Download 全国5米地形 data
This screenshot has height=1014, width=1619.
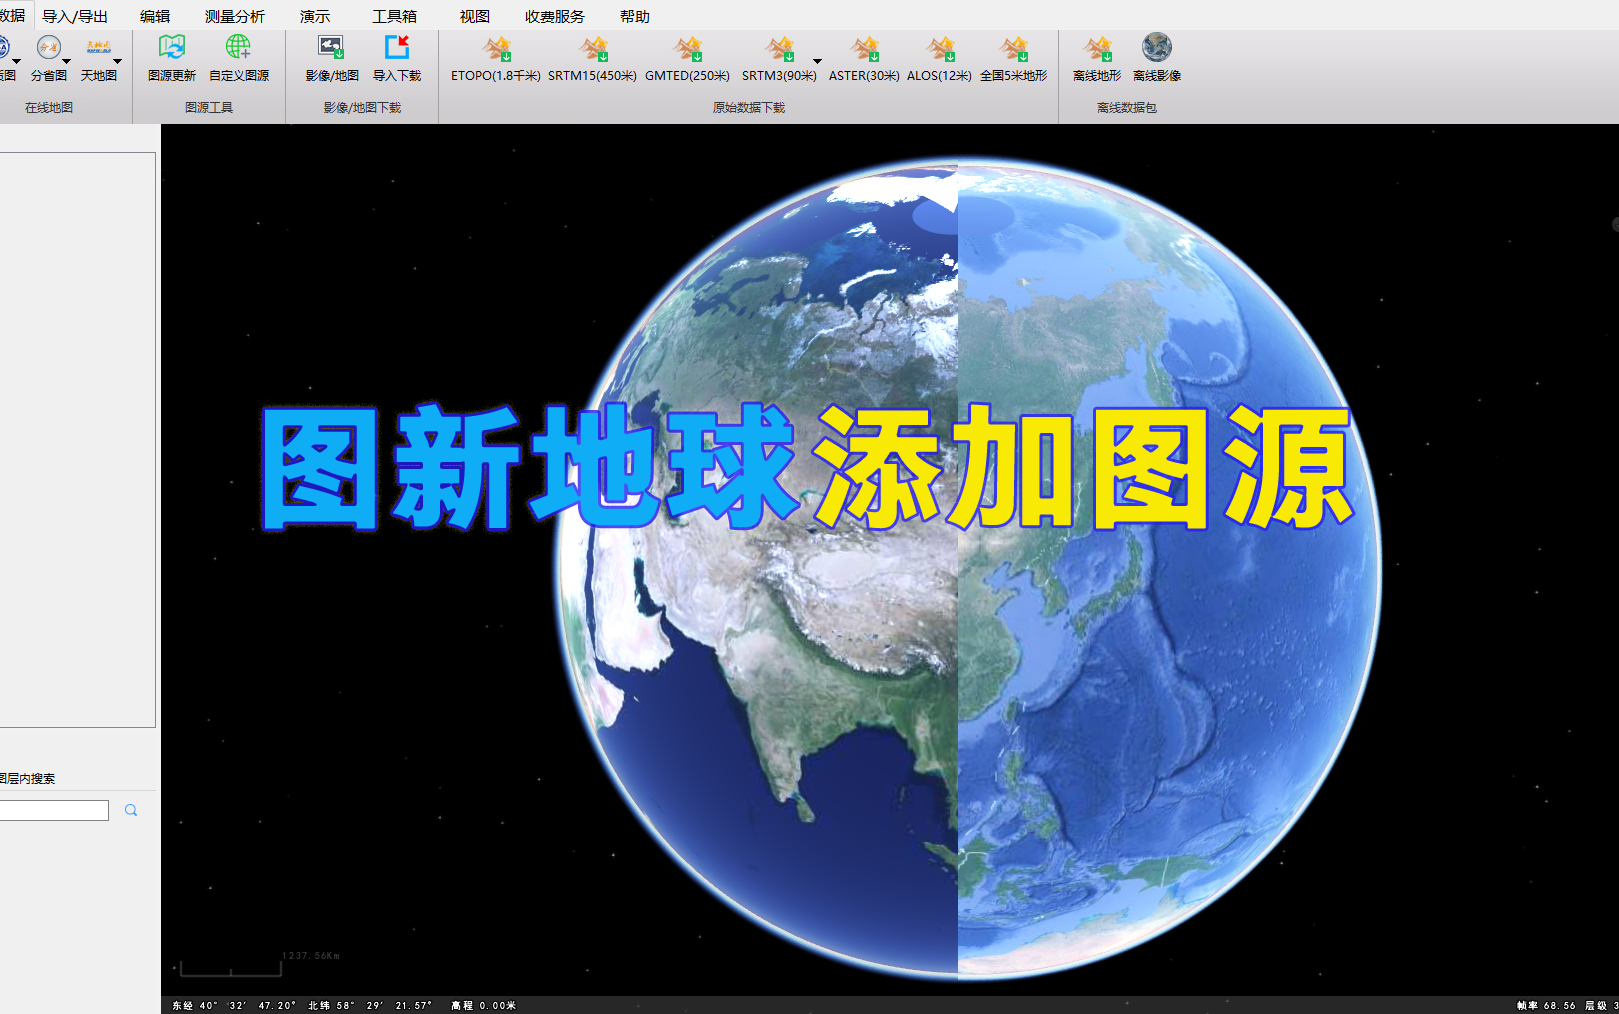1014,58
